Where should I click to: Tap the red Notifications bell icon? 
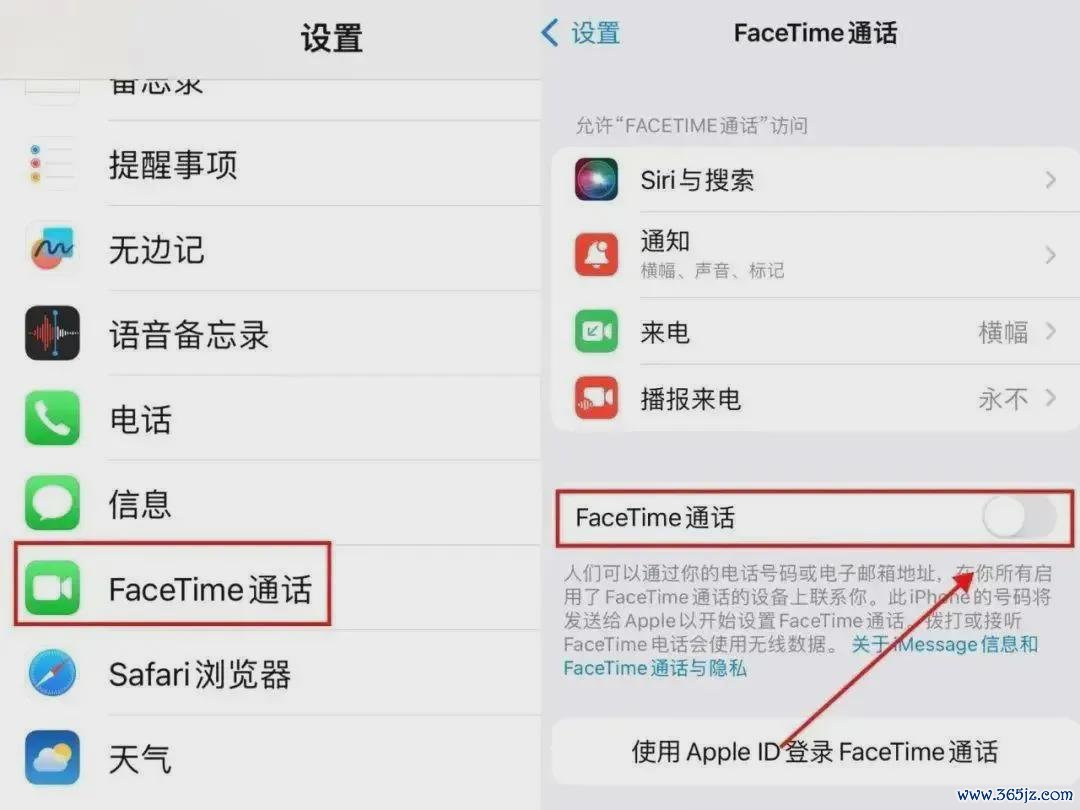596,254
